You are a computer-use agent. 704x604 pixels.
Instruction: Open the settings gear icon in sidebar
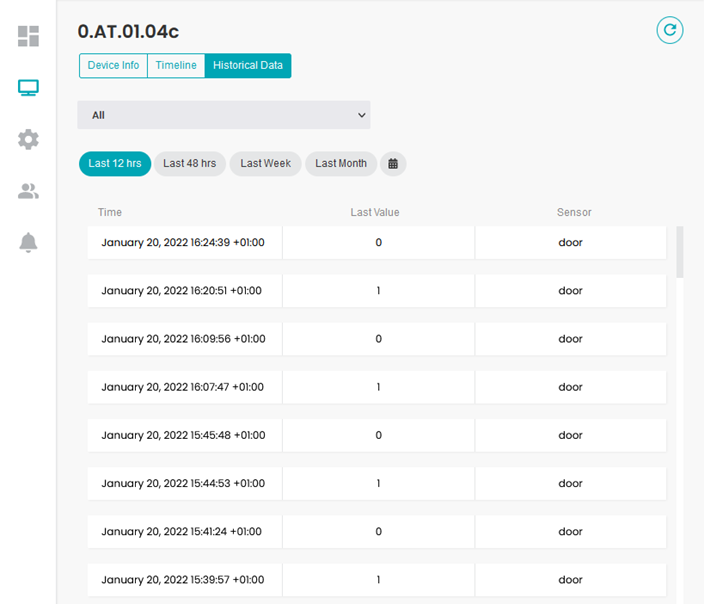pyautogui.click(x=28, y=139)
